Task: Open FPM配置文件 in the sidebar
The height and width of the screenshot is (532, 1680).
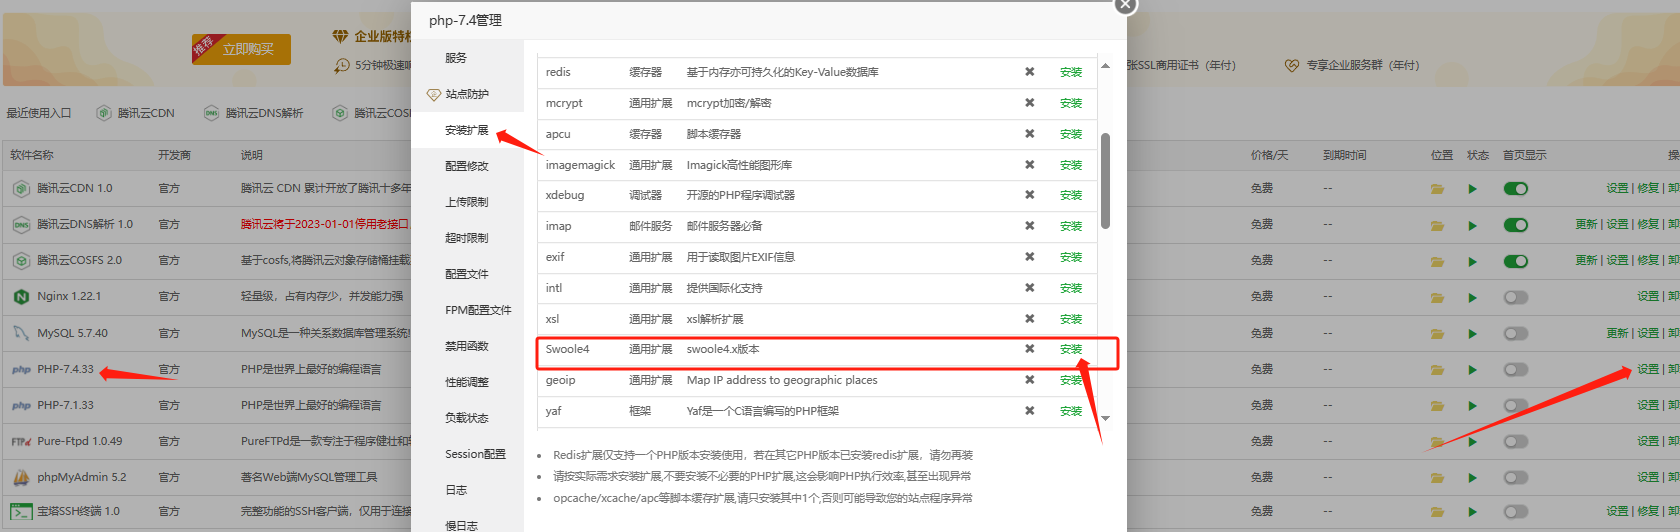Action: pyautogui.click(x=478, y=310)
